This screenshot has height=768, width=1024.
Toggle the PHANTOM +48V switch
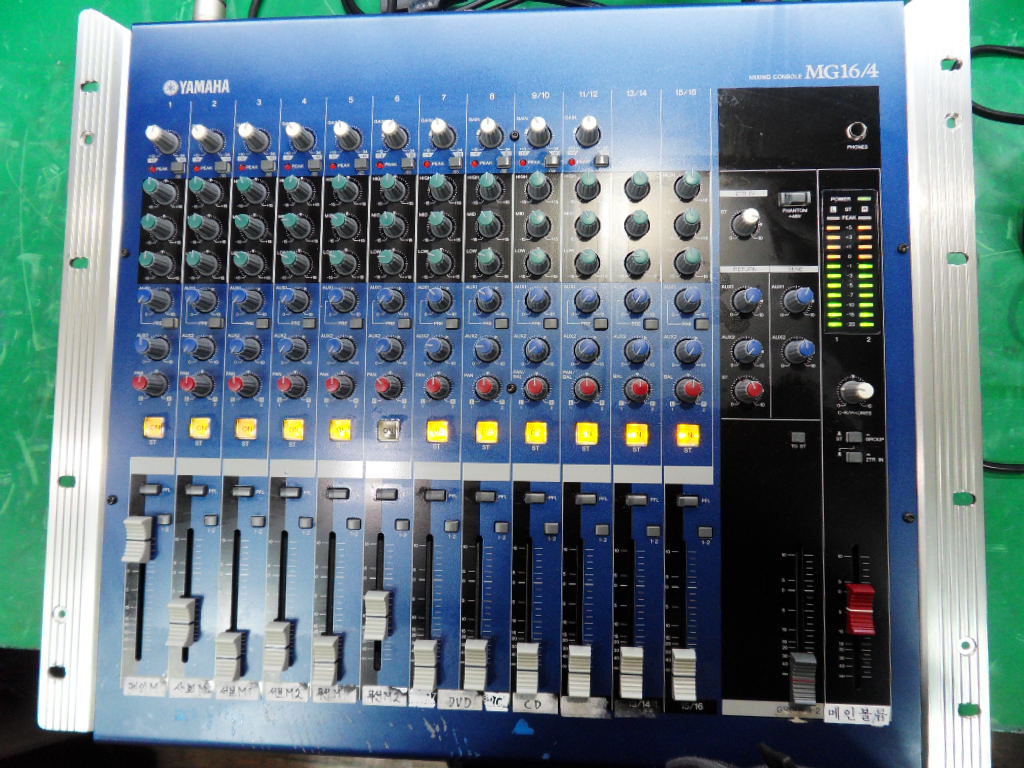click(794, 199)
